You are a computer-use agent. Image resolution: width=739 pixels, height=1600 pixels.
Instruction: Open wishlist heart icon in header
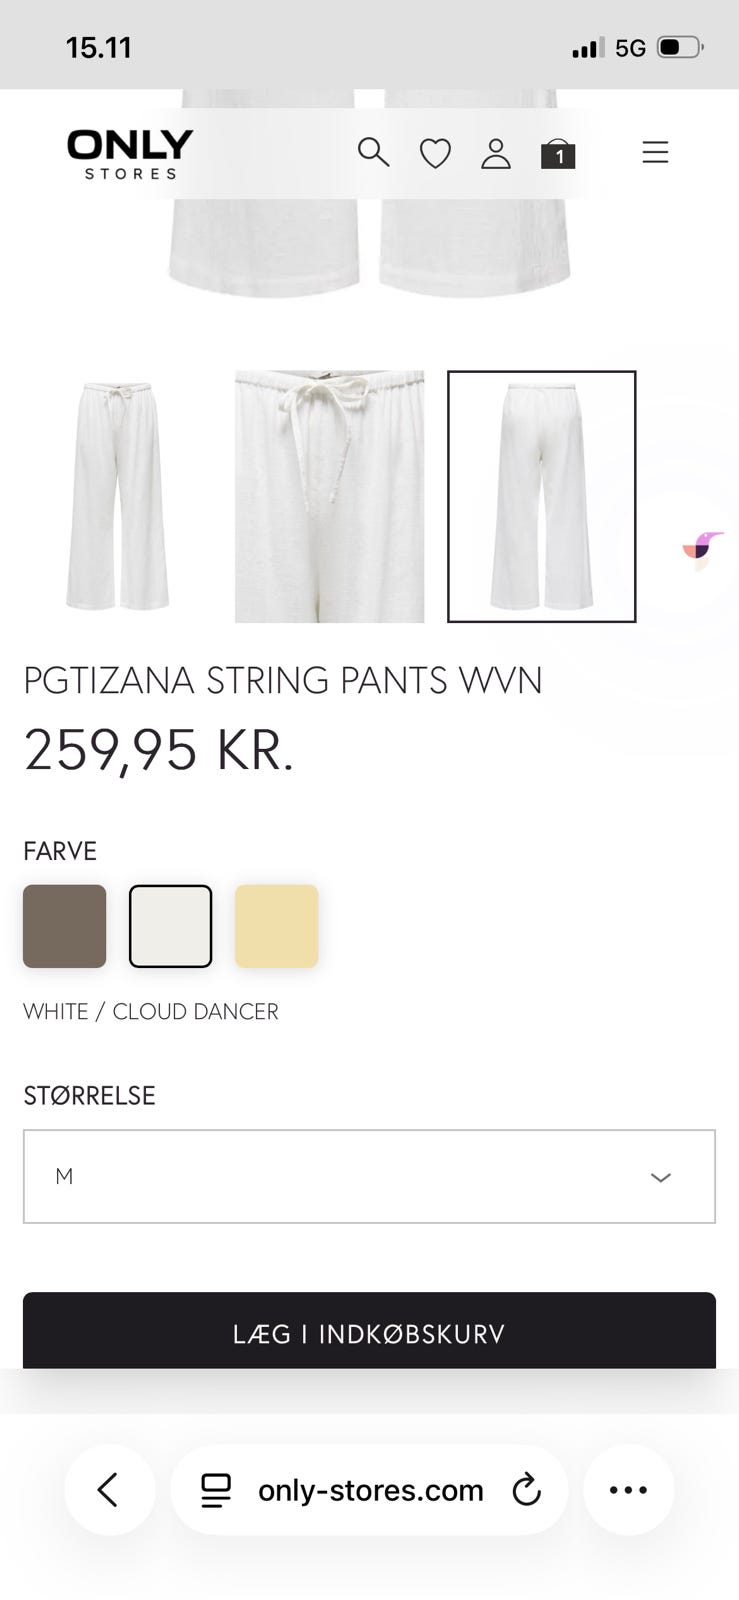pos(435,153)
